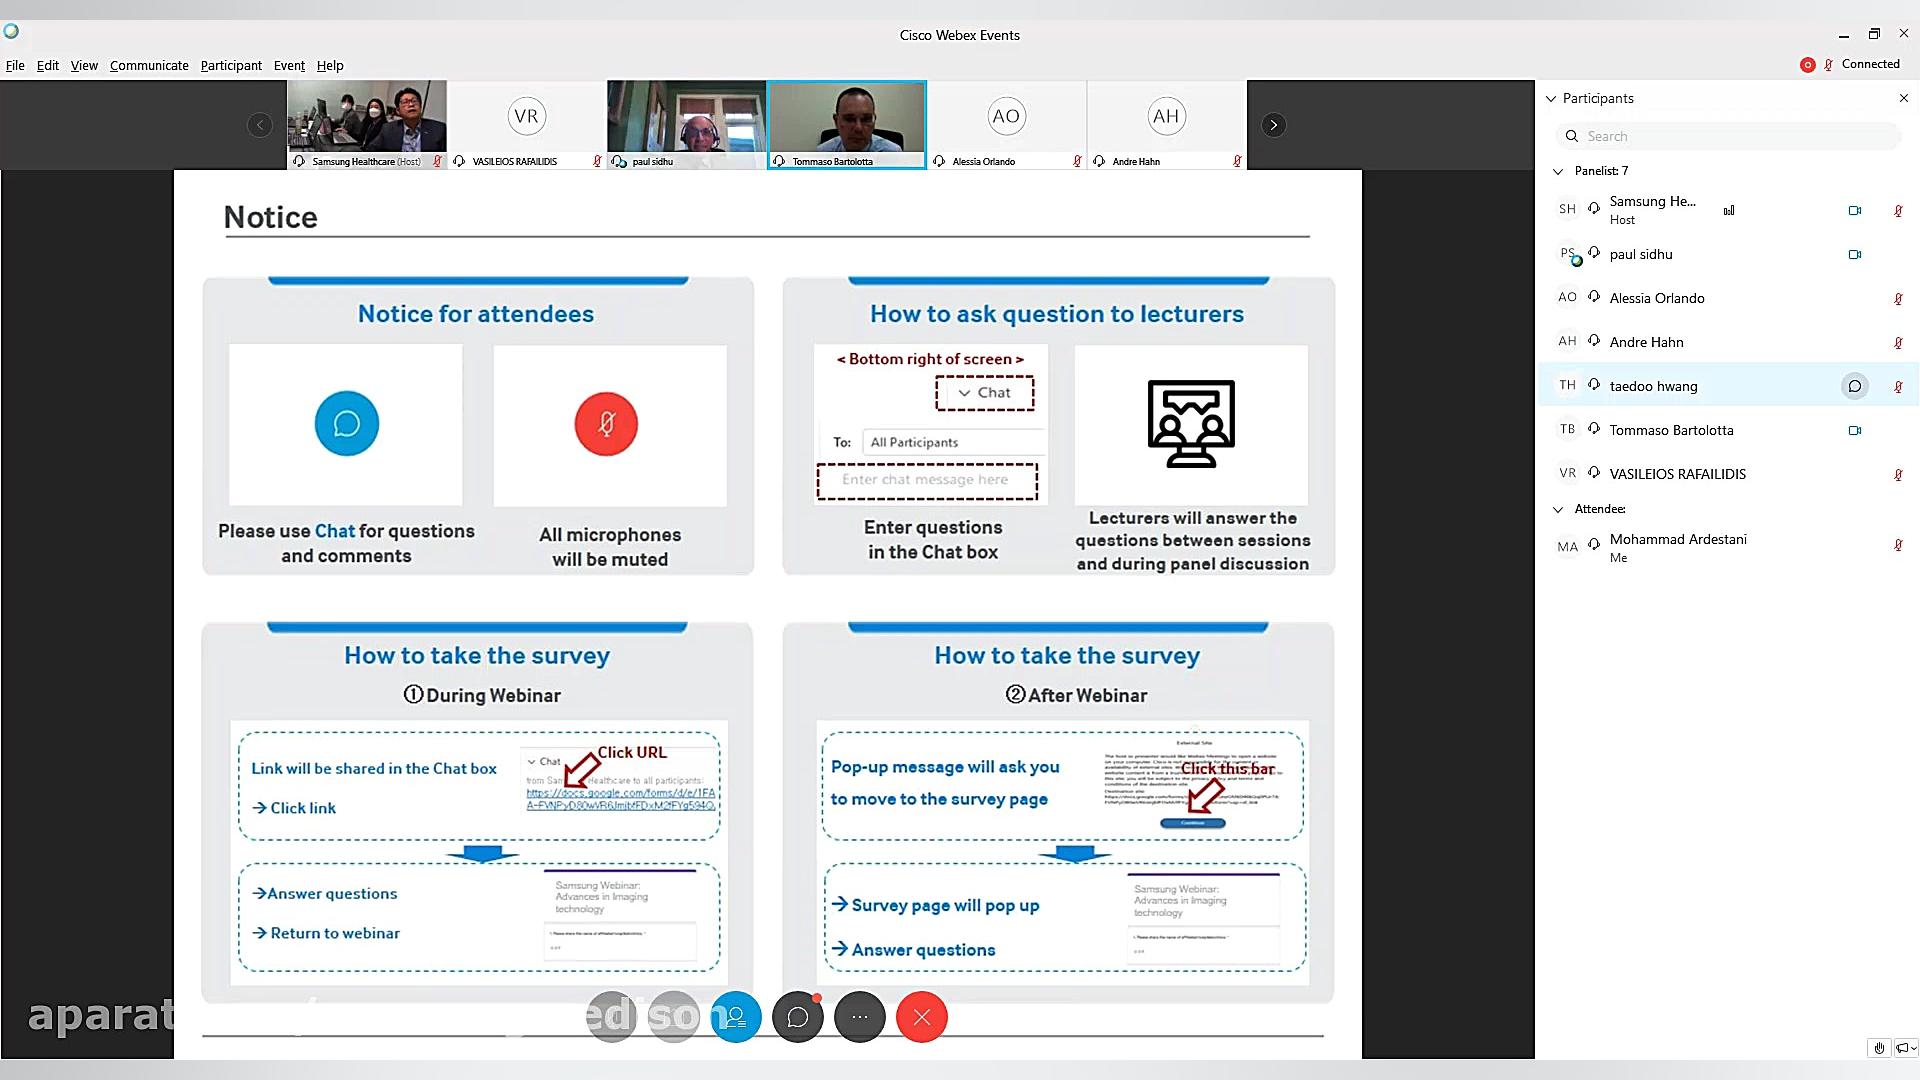This screenshot has width=1920, height=1080.
Task: Open the Participants panel from bottom toolbar
Action: point(736,1017)
